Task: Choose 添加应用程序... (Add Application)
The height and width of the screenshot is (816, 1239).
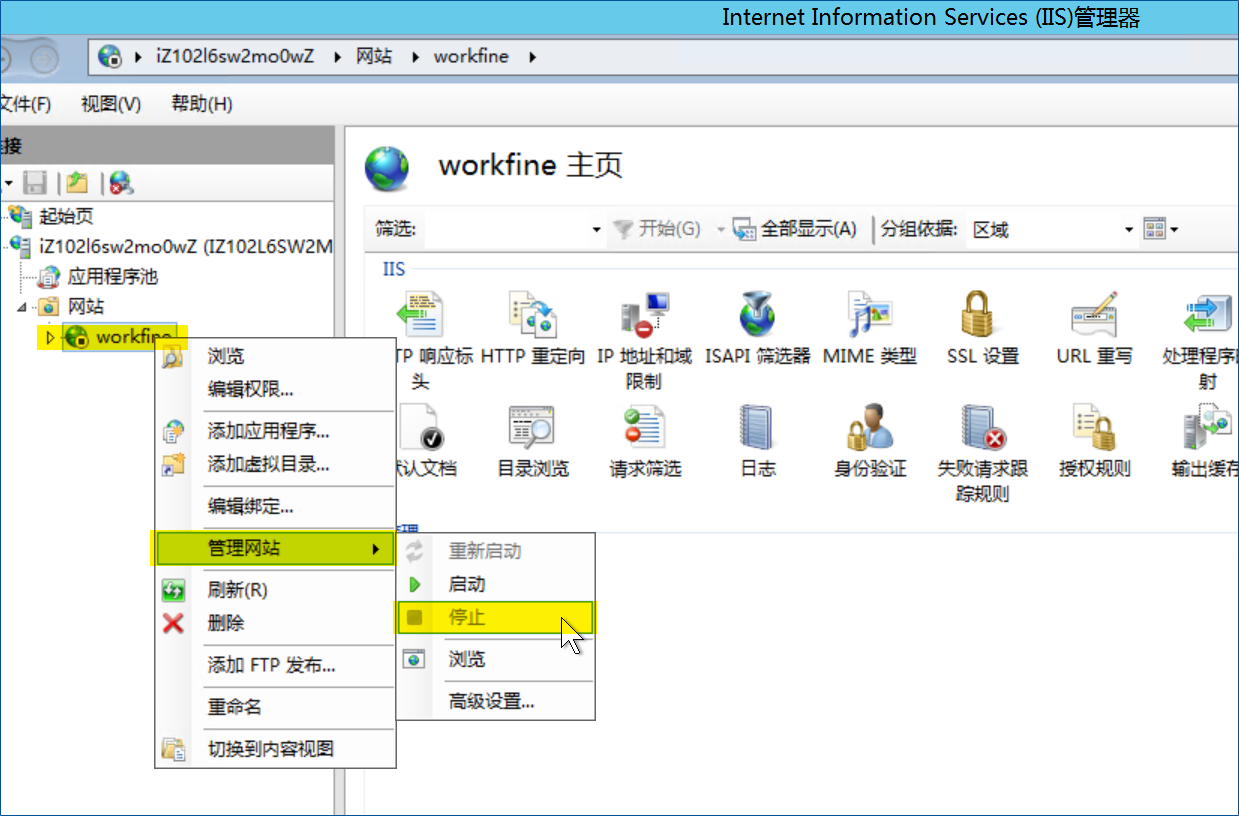Action: click(275, 431)
